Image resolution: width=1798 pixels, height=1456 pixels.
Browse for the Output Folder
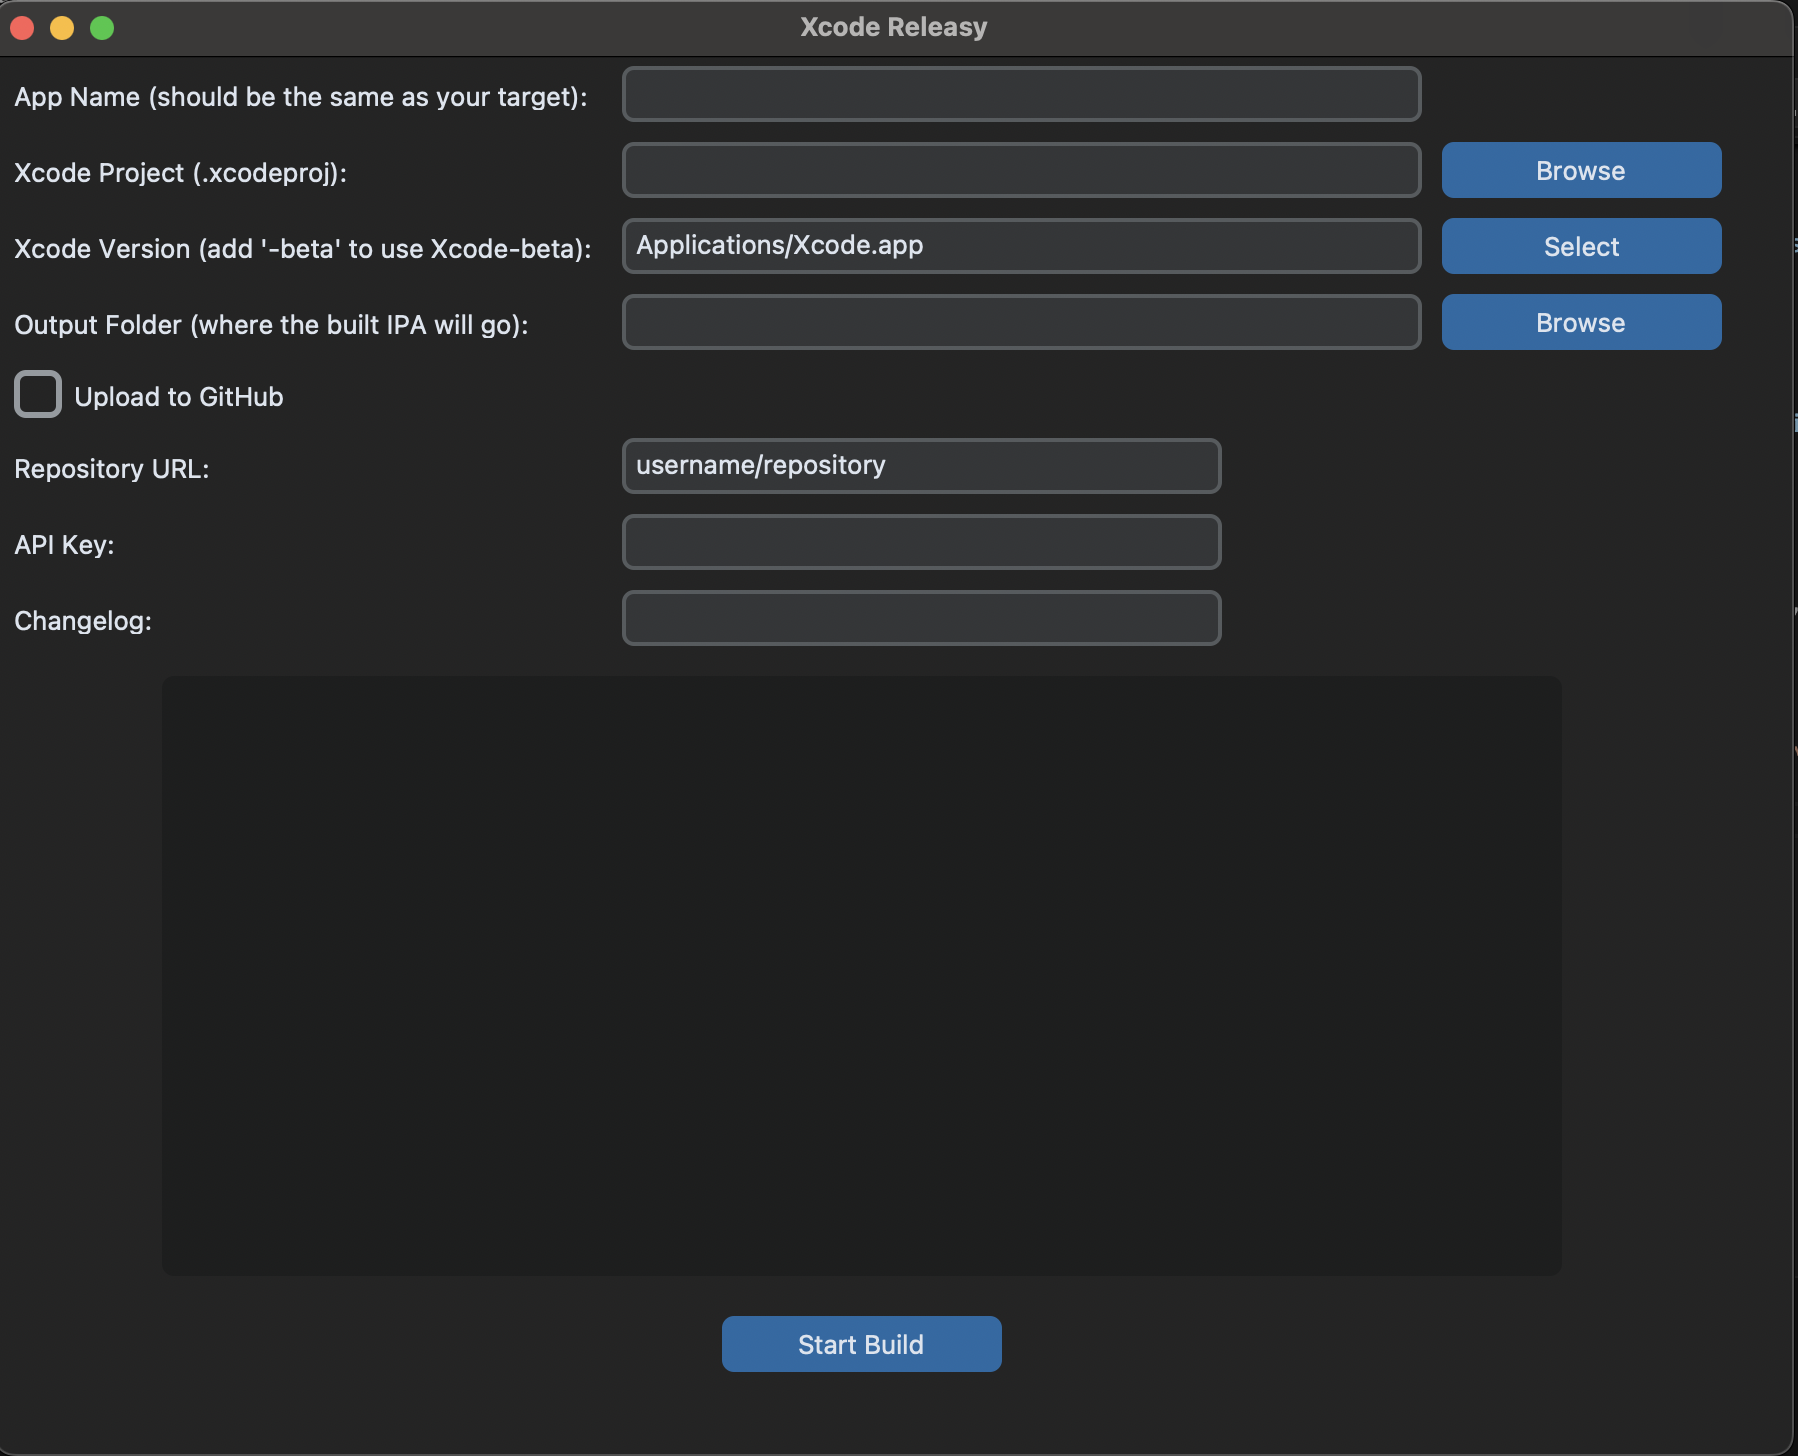click(1581, 322)
